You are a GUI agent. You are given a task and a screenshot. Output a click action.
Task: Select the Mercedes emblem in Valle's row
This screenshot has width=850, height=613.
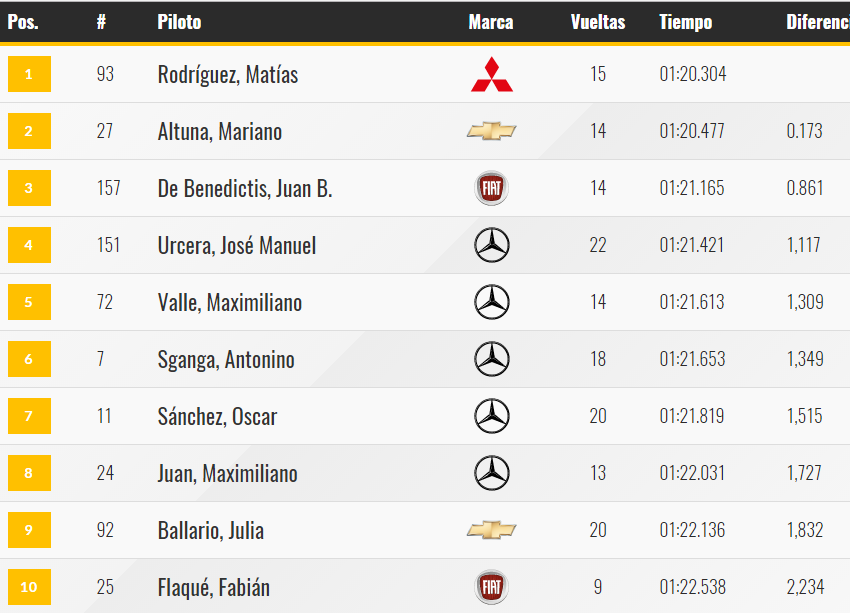[x=492, y=302]
